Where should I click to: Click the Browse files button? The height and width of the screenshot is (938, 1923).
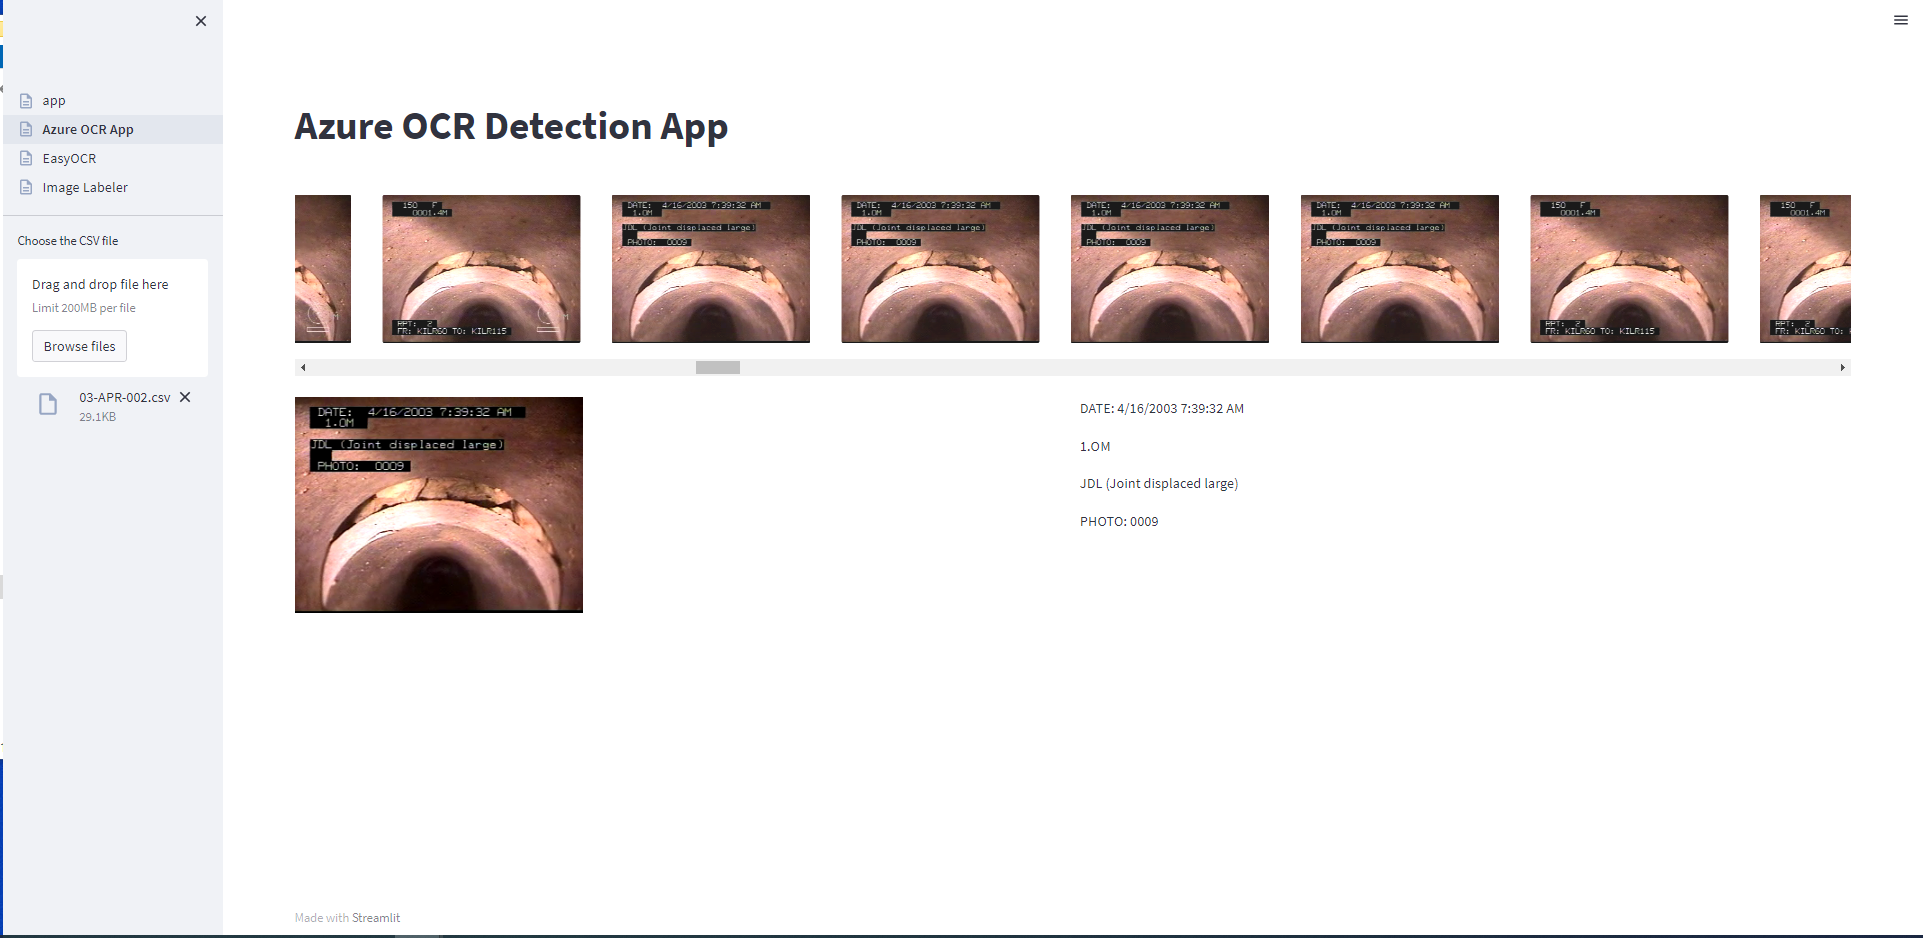click(80, 346)
